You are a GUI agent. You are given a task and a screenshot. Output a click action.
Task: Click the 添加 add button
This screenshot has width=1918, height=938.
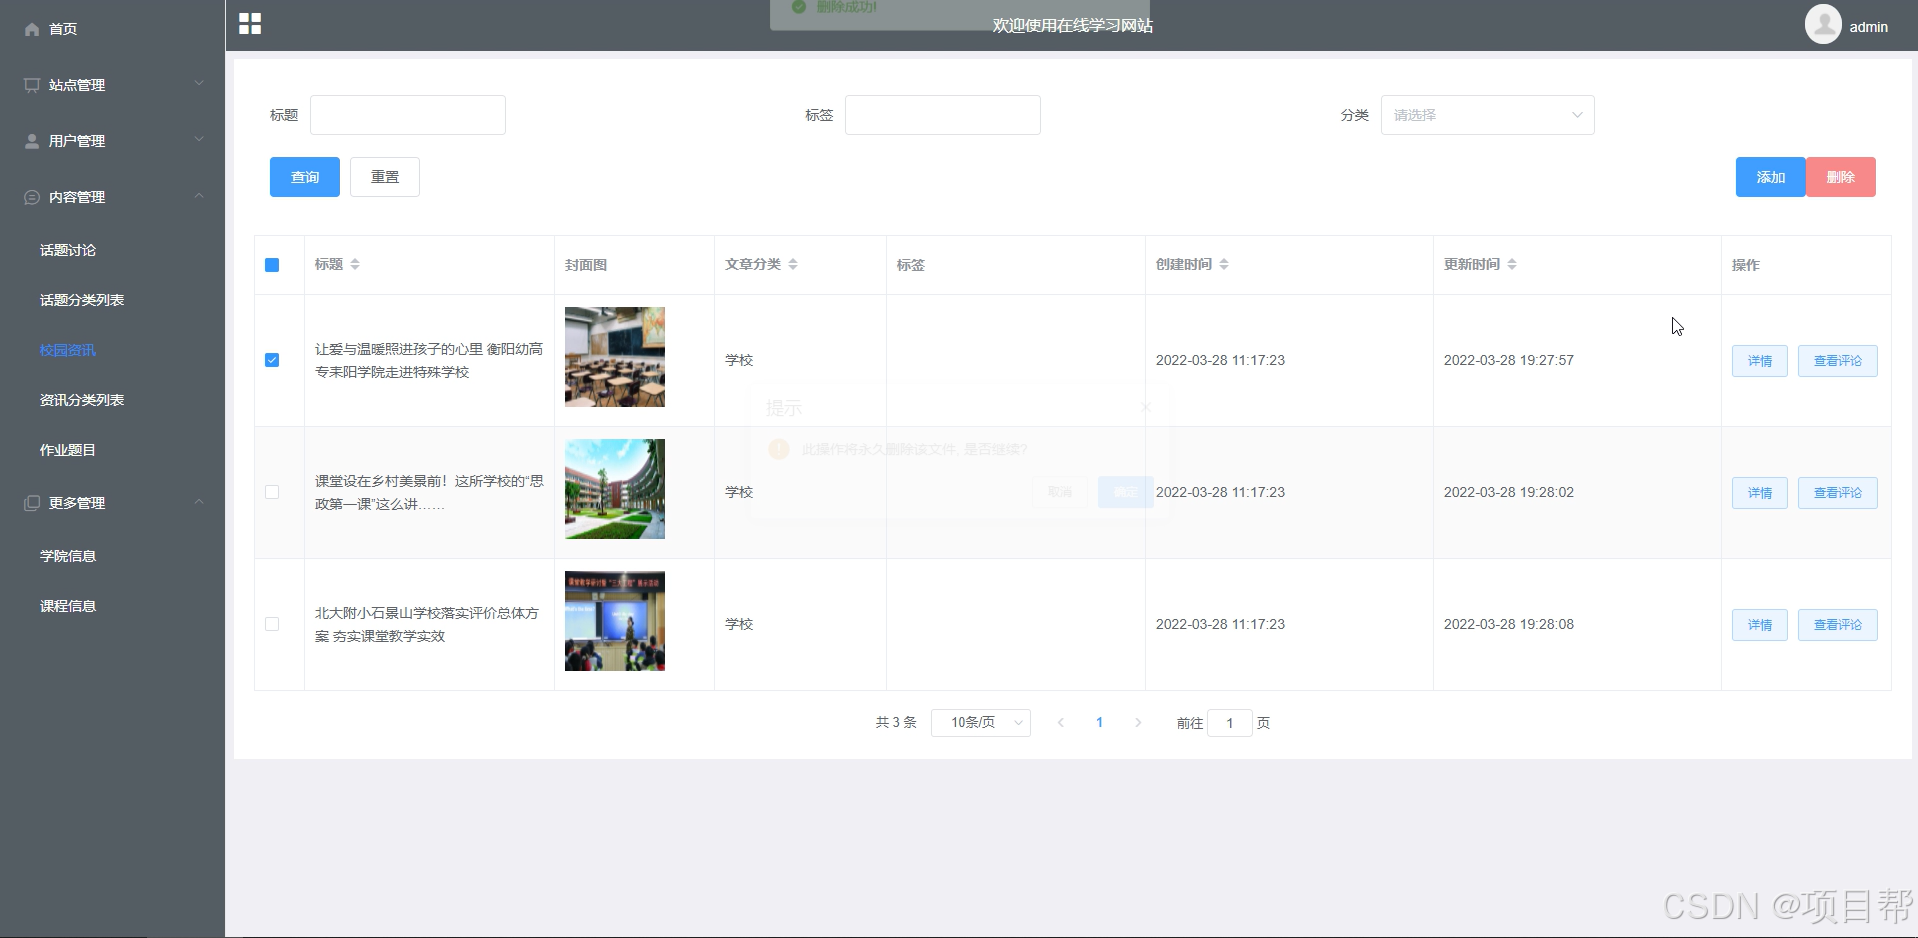[1770, 177]
